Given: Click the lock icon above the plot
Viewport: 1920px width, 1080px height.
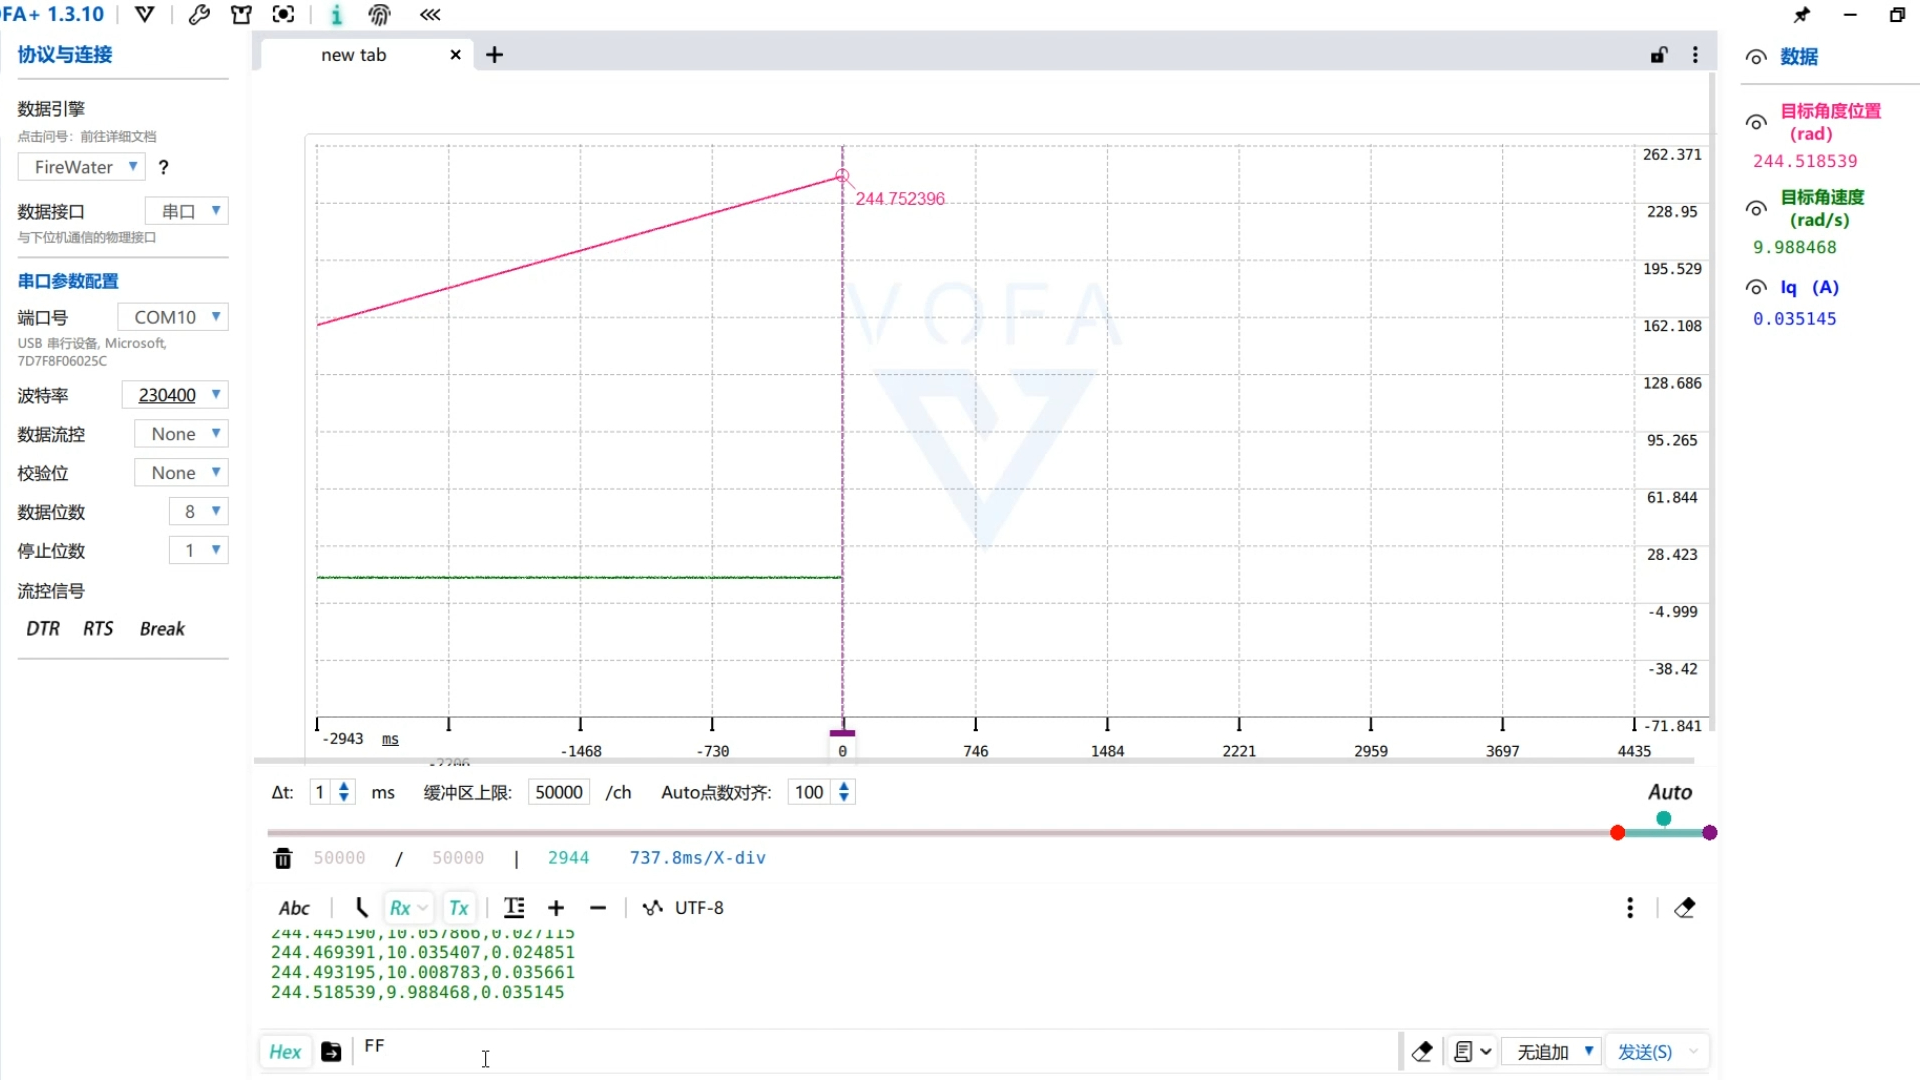Looking at the screenshot, I should (1659, 55).
